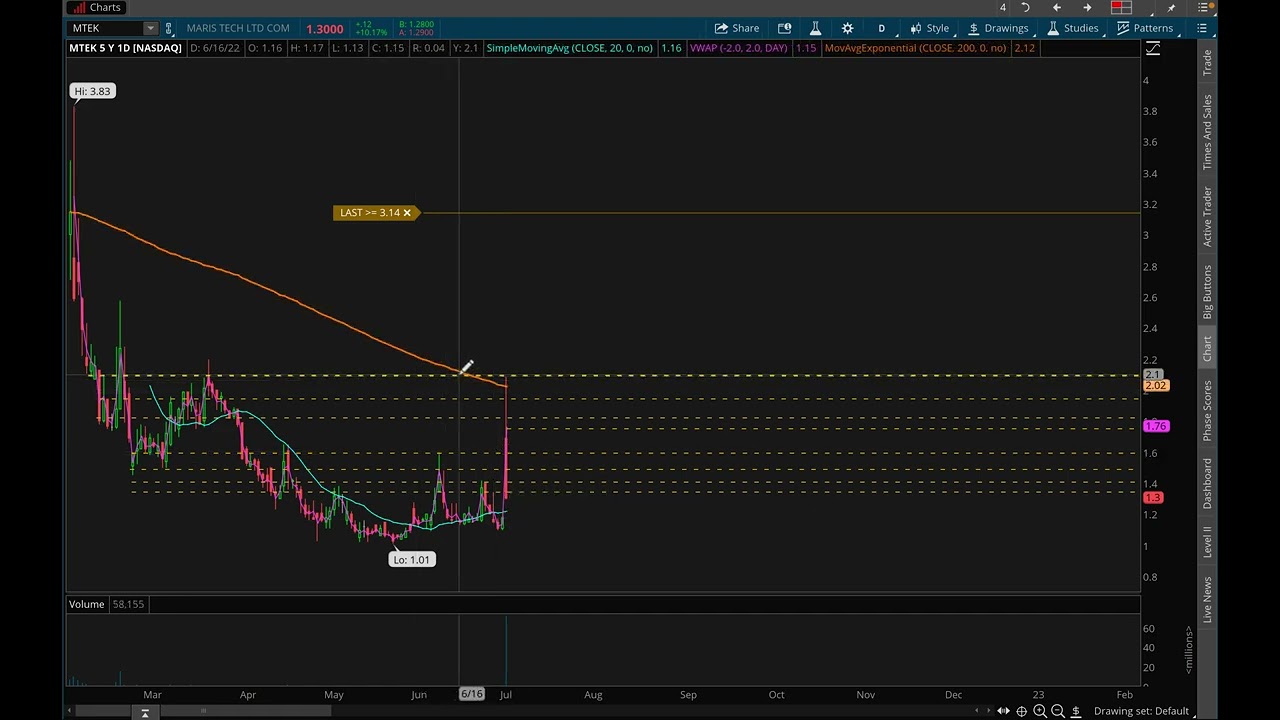Image resolution: width=1280 pixels, height=720 pixels.
Task: Click the 6/16 date marker on time axis
Action: click(x=471, y=694)
